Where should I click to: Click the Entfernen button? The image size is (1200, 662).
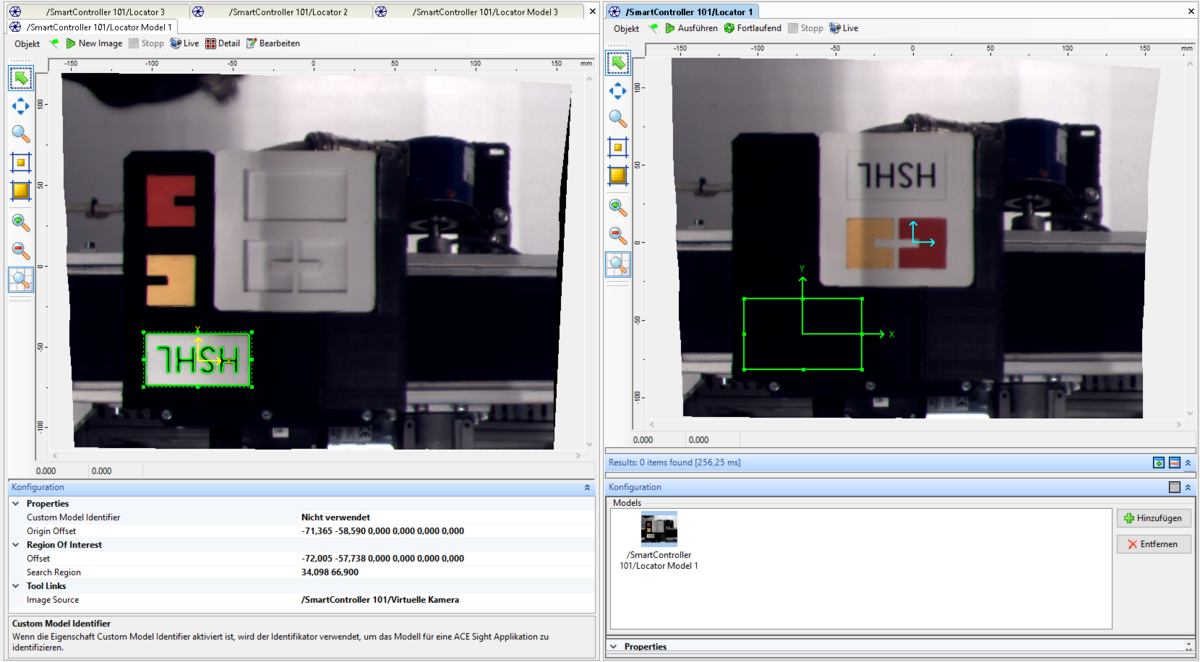click(x=1153, y=544)
